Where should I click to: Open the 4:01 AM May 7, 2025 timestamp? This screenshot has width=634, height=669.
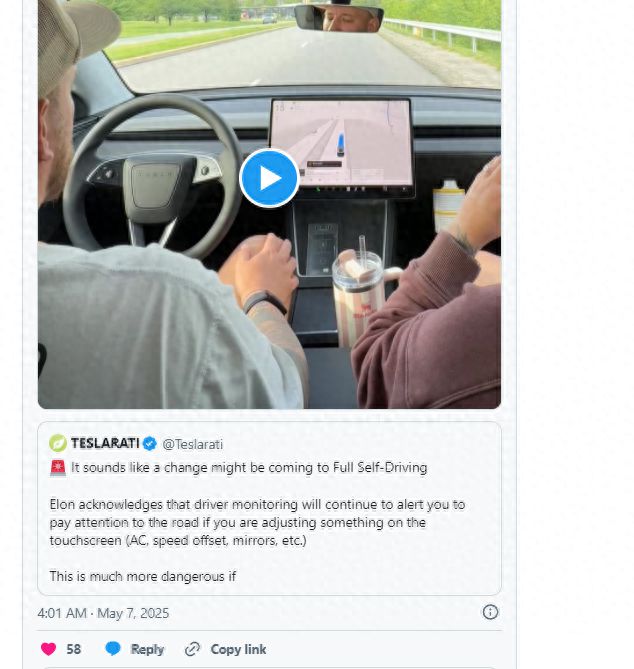pos(103,613)
